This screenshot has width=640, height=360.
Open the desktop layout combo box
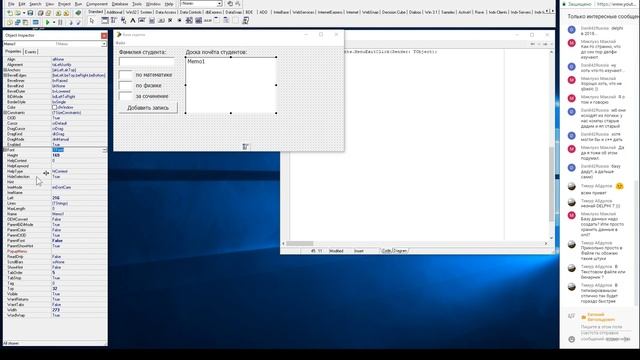201,4
